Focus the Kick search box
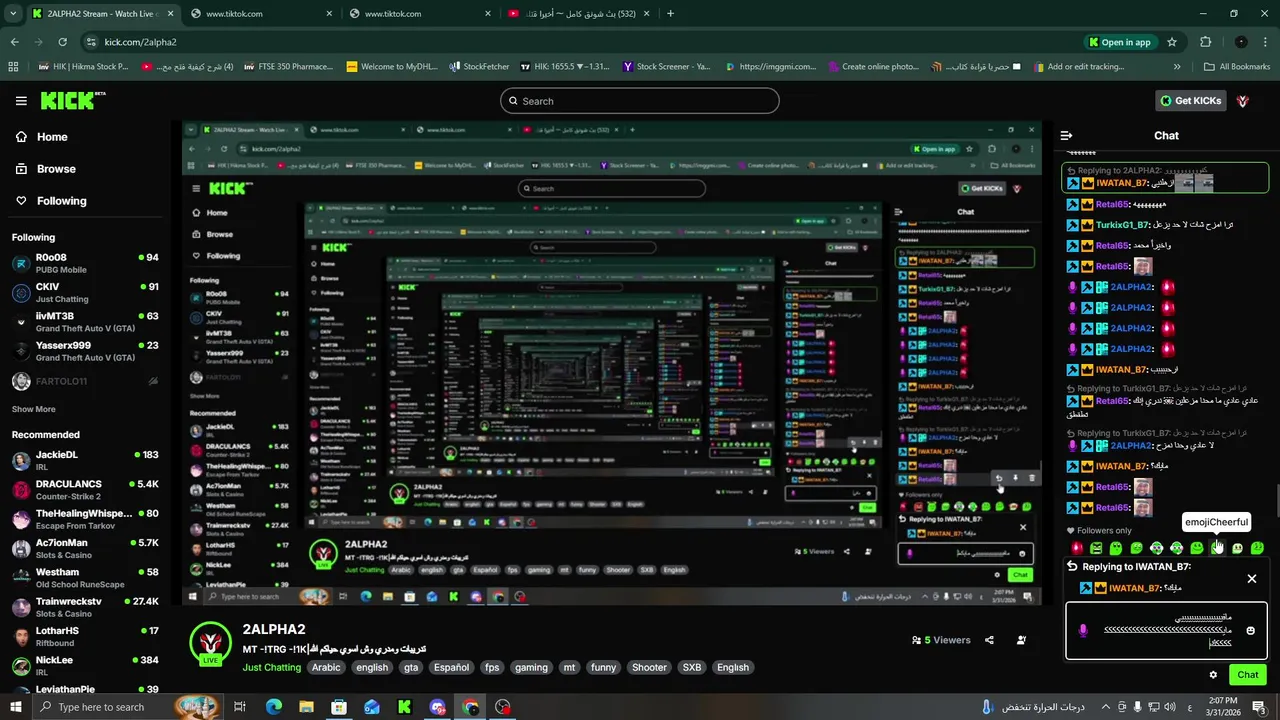This screenshot has width=1280, height=720. [x=640, y=101]
